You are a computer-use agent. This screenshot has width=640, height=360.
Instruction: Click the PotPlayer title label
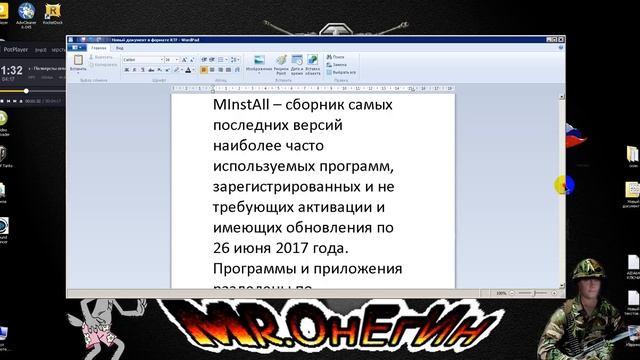[x=16, y=49]
